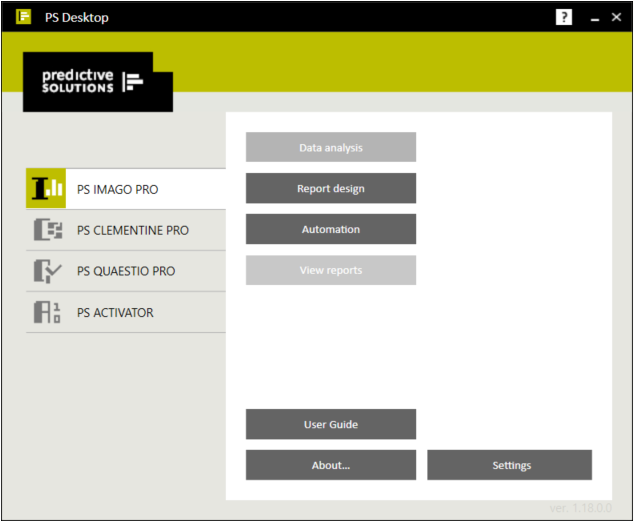Click the PS CLEMENTINE PRO icon

click(x=48, y=230)
